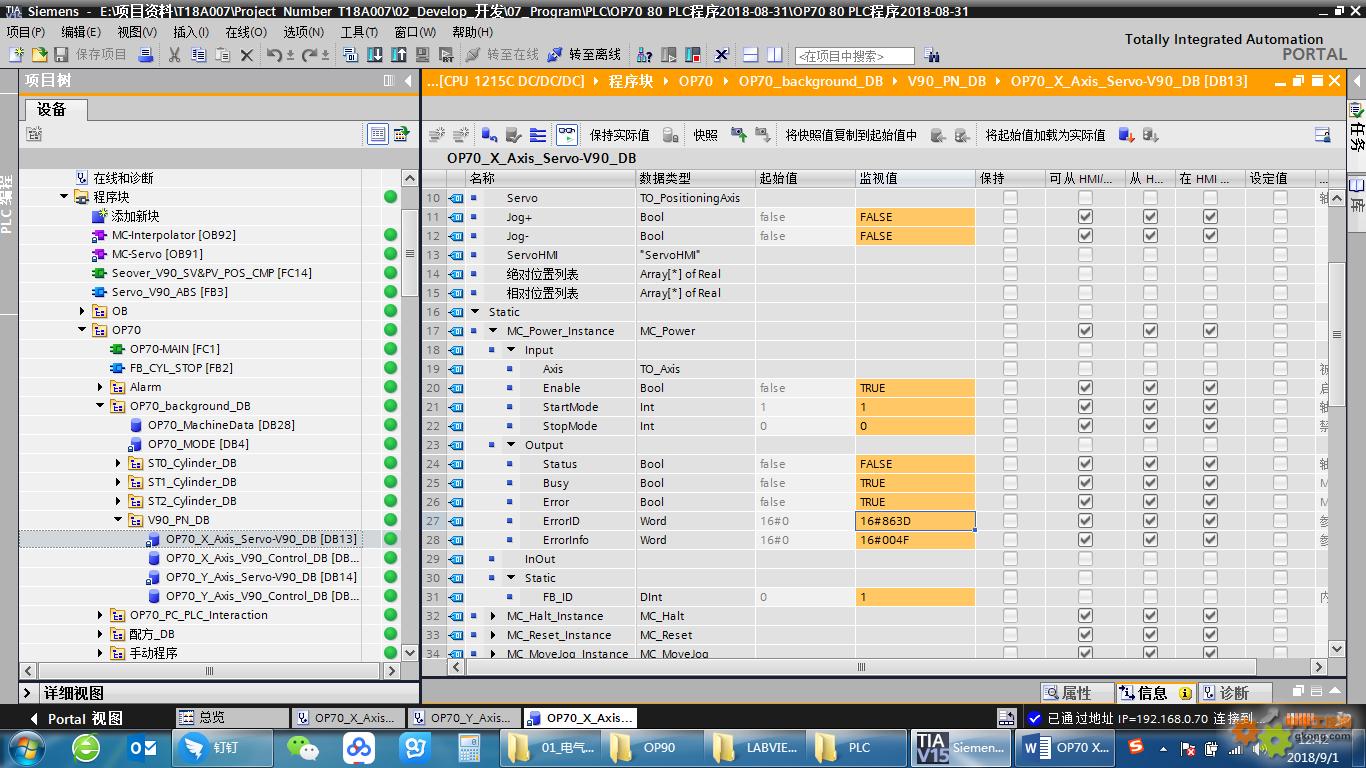This screenshot has height=768, width=1366.
Task: Open the 在线(O) menu
Action: tap(245, 32)
